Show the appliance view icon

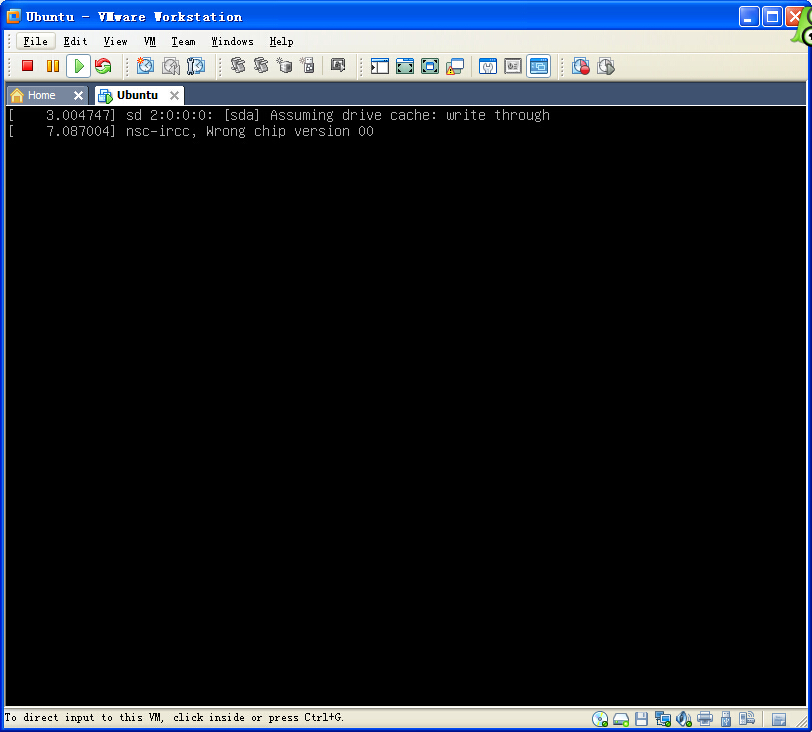click(x=513, y=66)
